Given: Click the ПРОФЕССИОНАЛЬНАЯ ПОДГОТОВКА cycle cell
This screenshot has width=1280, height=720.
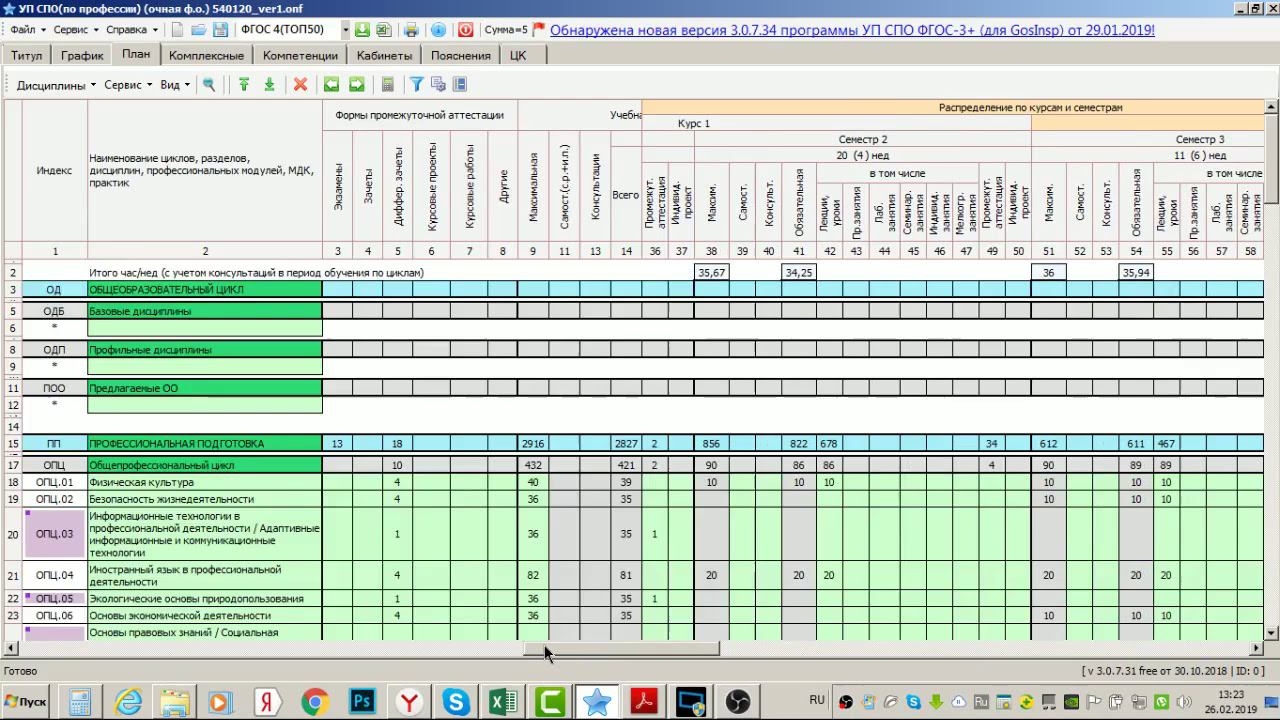Looking at the screenshot, I should (205, 443).
